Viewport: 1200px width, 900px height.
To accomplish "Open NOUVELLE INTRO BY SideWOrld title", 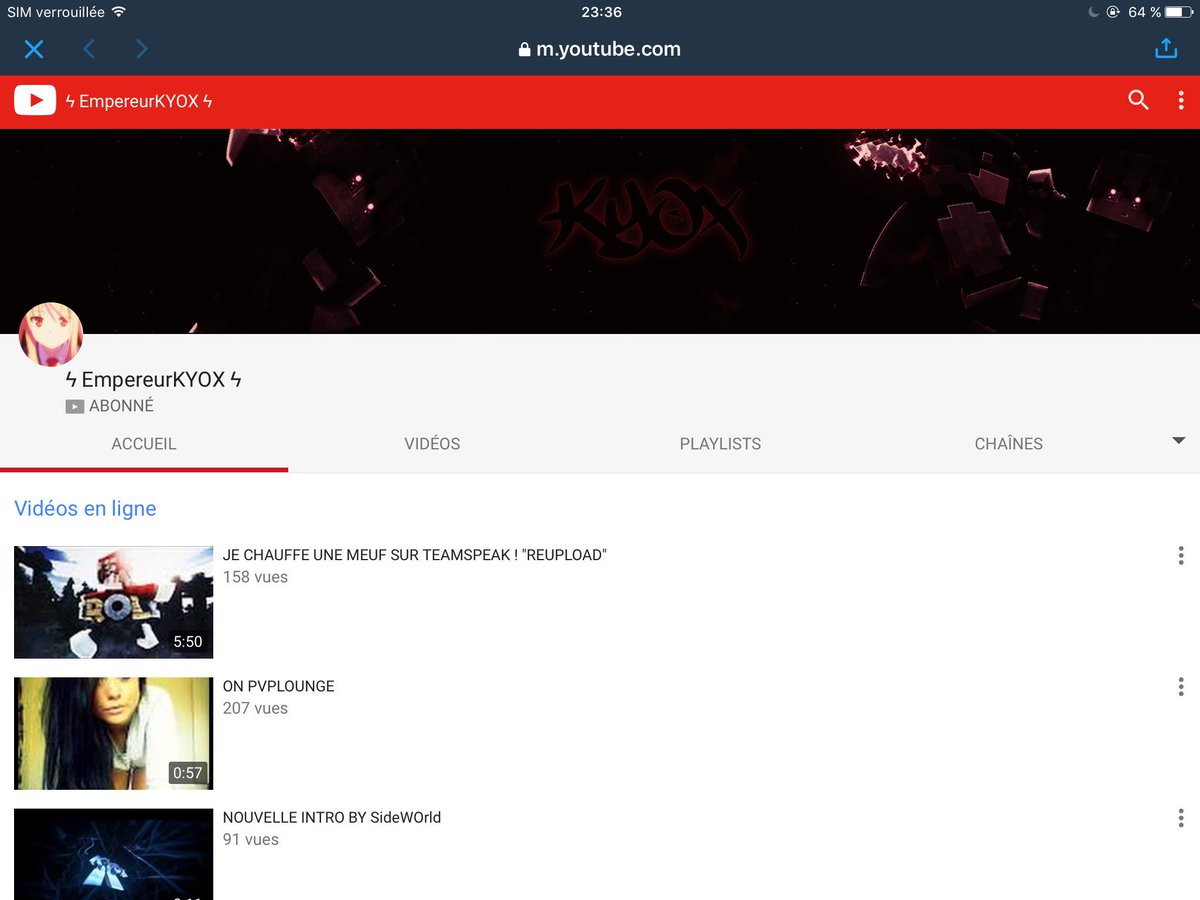I will pyautogui.click(x=332, y=817).
